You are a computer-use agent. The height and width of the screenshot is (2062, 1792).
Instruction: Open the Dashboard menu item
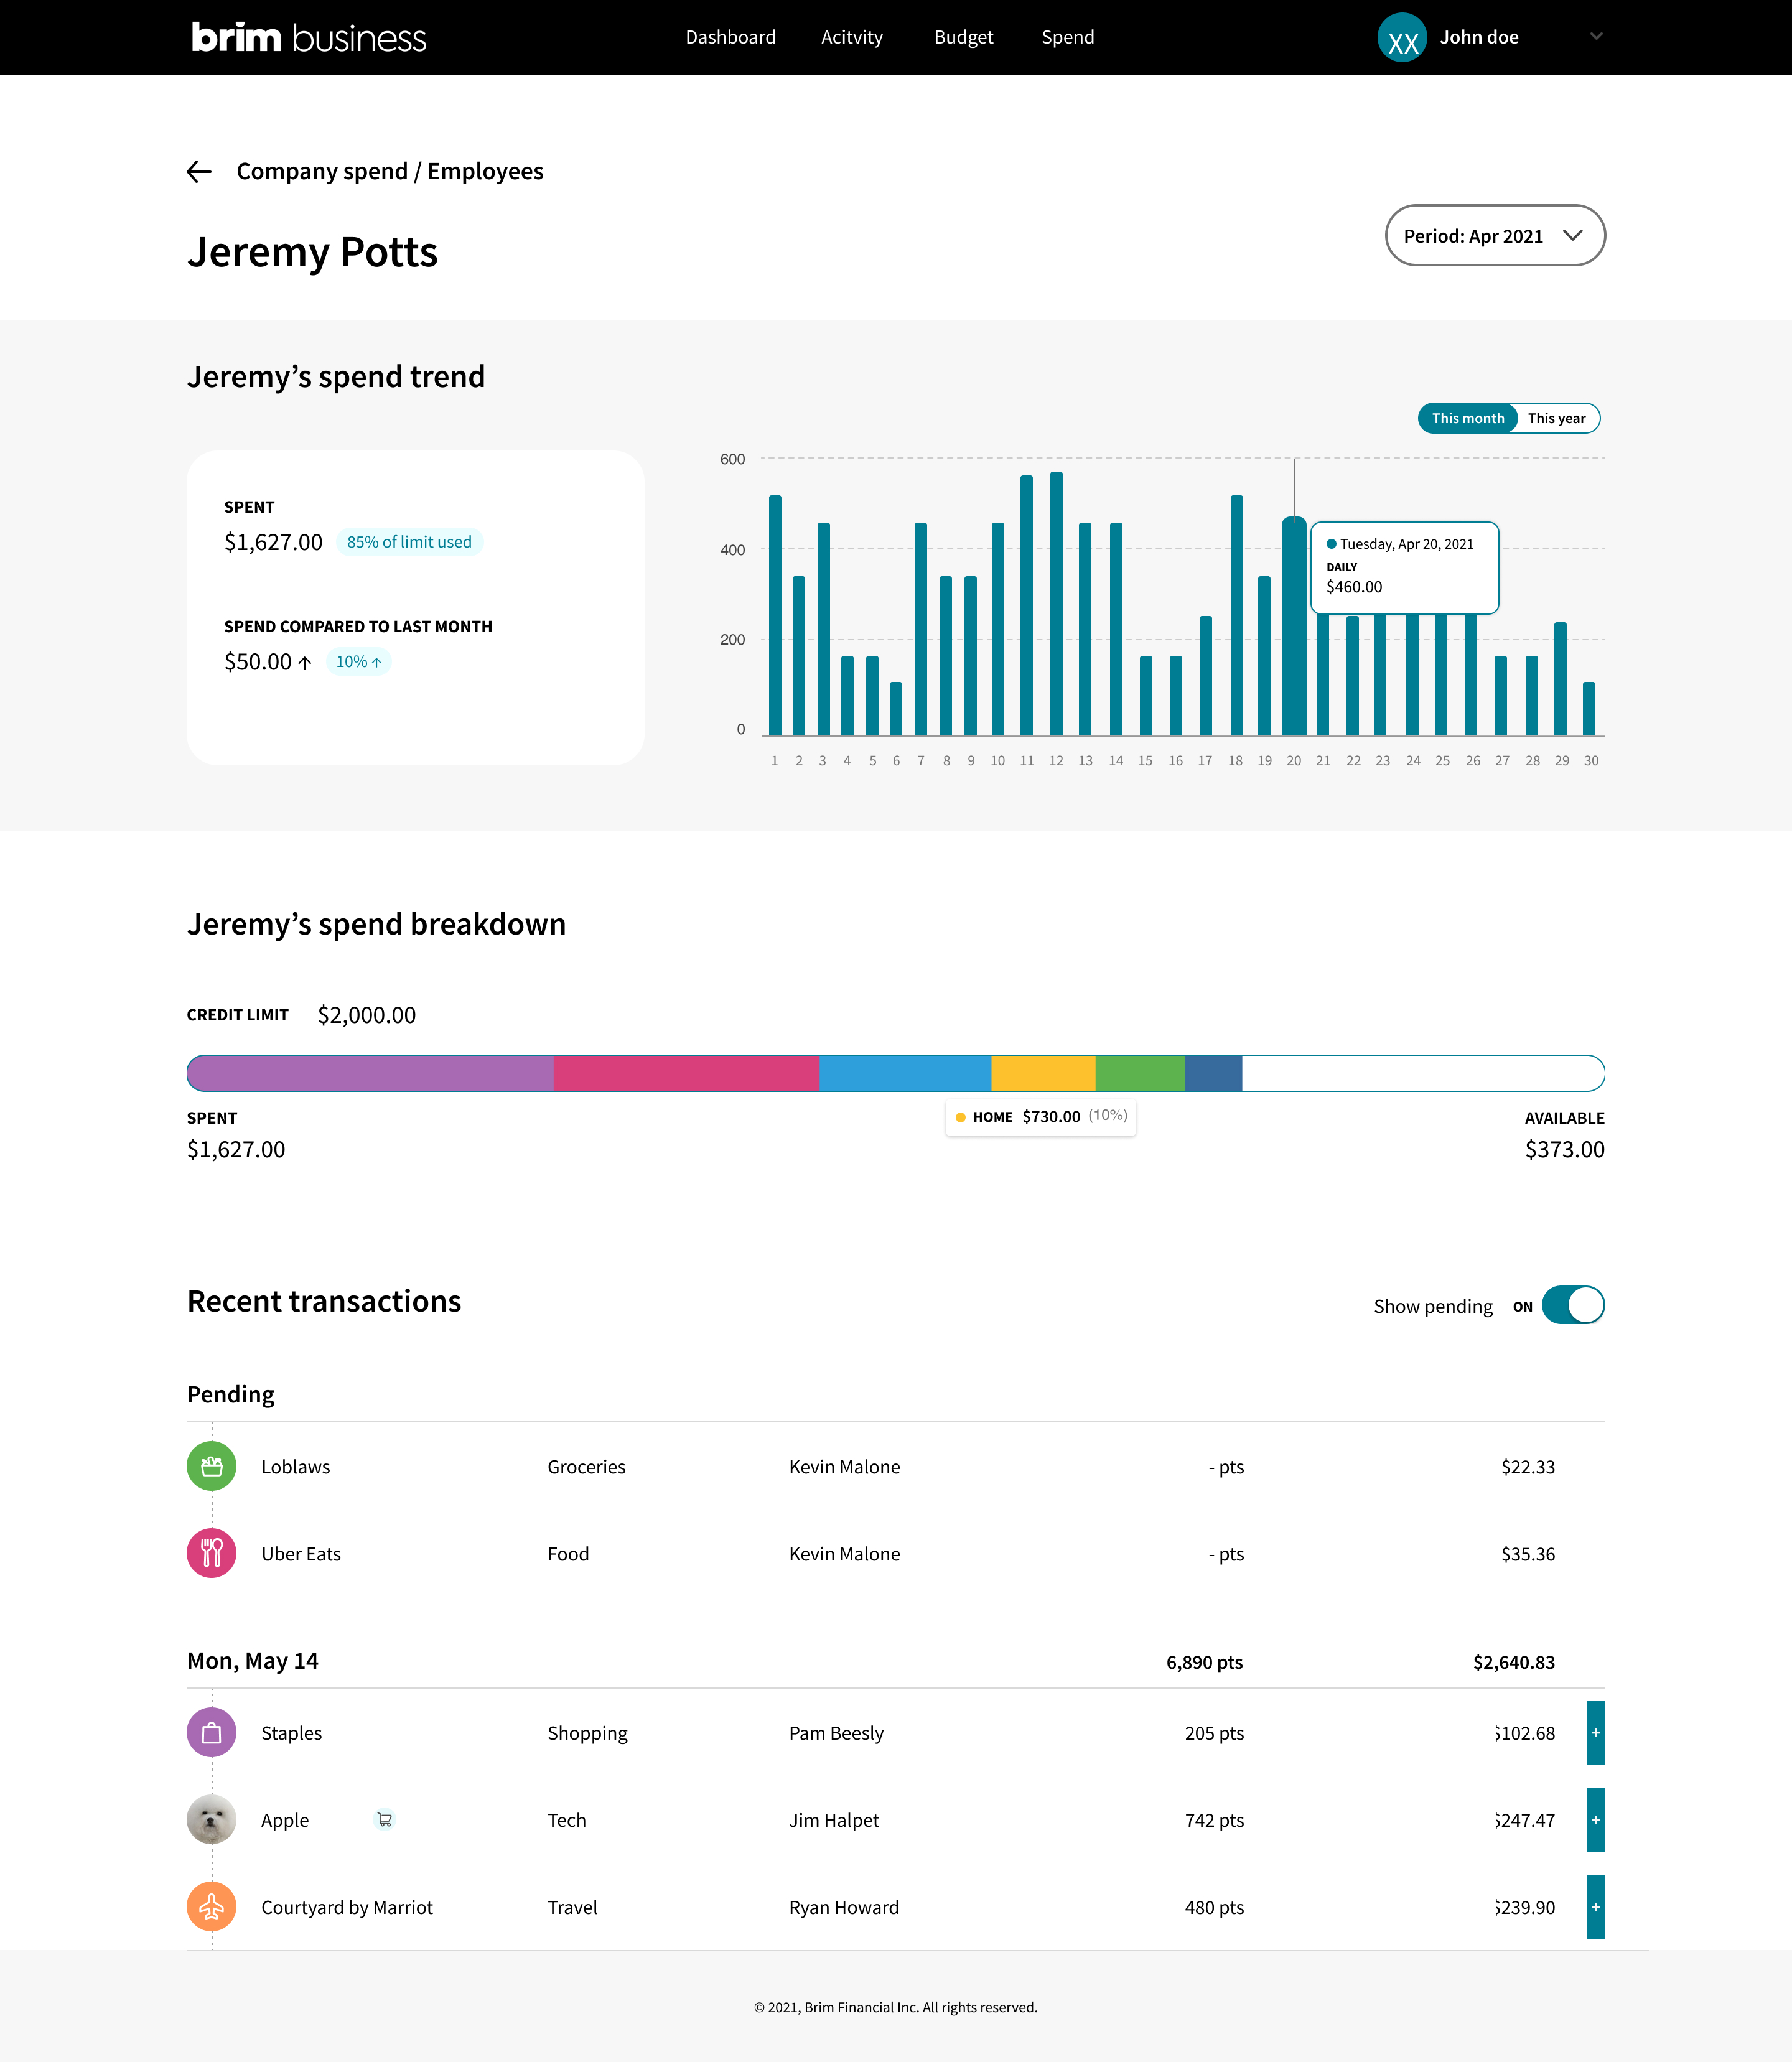[x=730, y=38]
